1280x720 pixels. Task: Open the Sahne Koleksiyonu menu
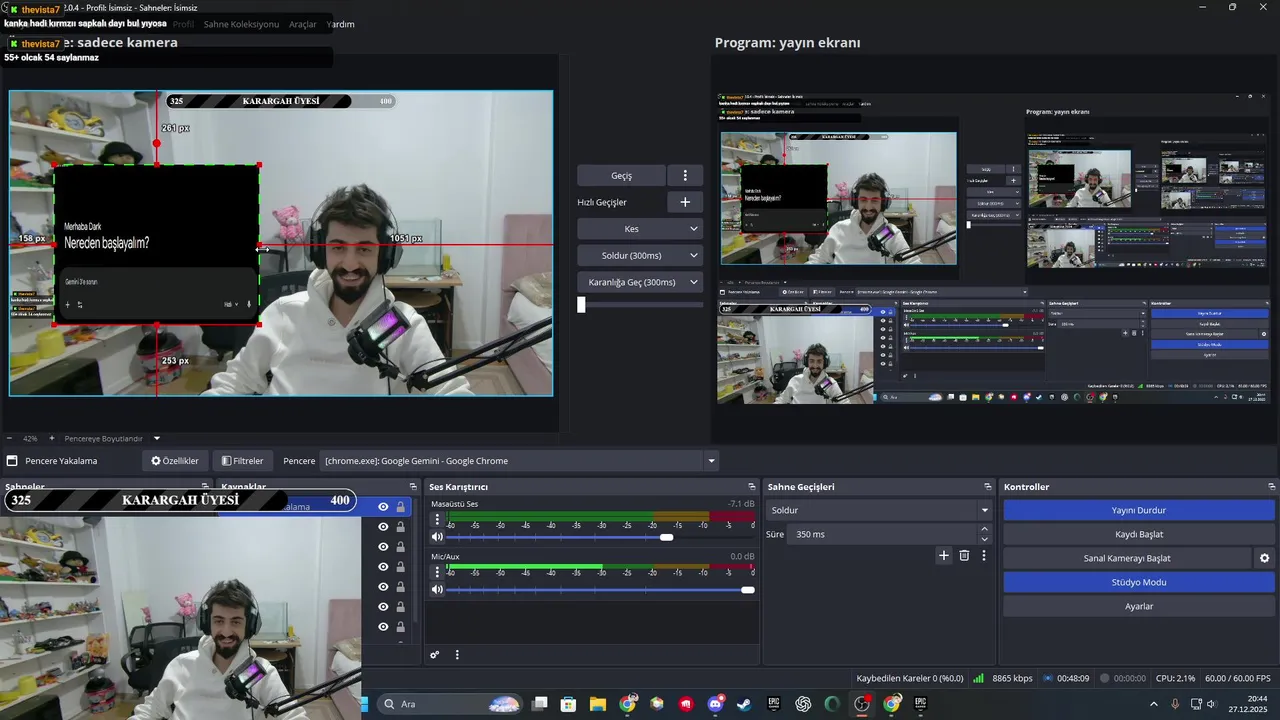pyautogui.click(x=241, y=24)
